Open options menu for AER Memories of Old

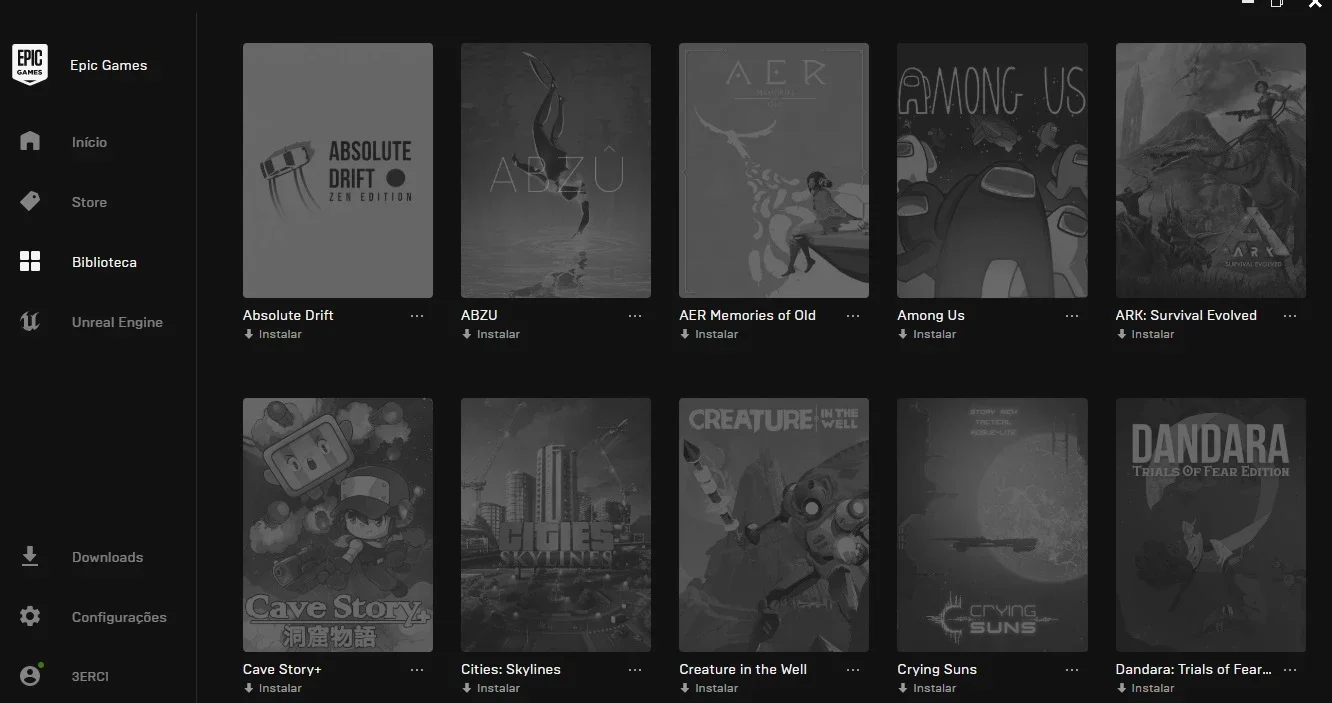coord(853,315)
